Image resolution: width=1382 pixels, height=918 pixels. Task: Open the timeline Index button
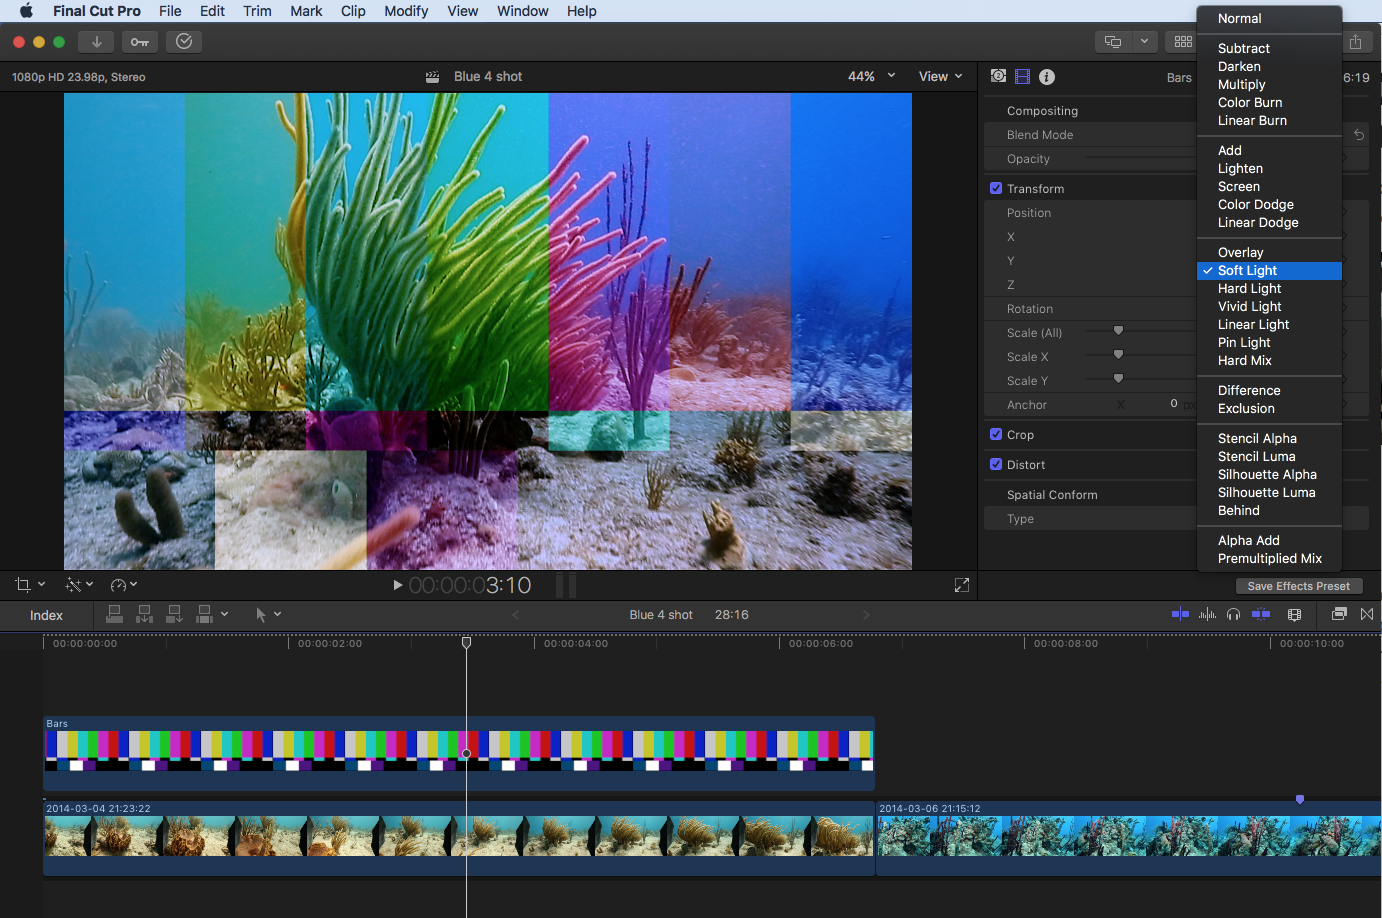tap(46, 615)
